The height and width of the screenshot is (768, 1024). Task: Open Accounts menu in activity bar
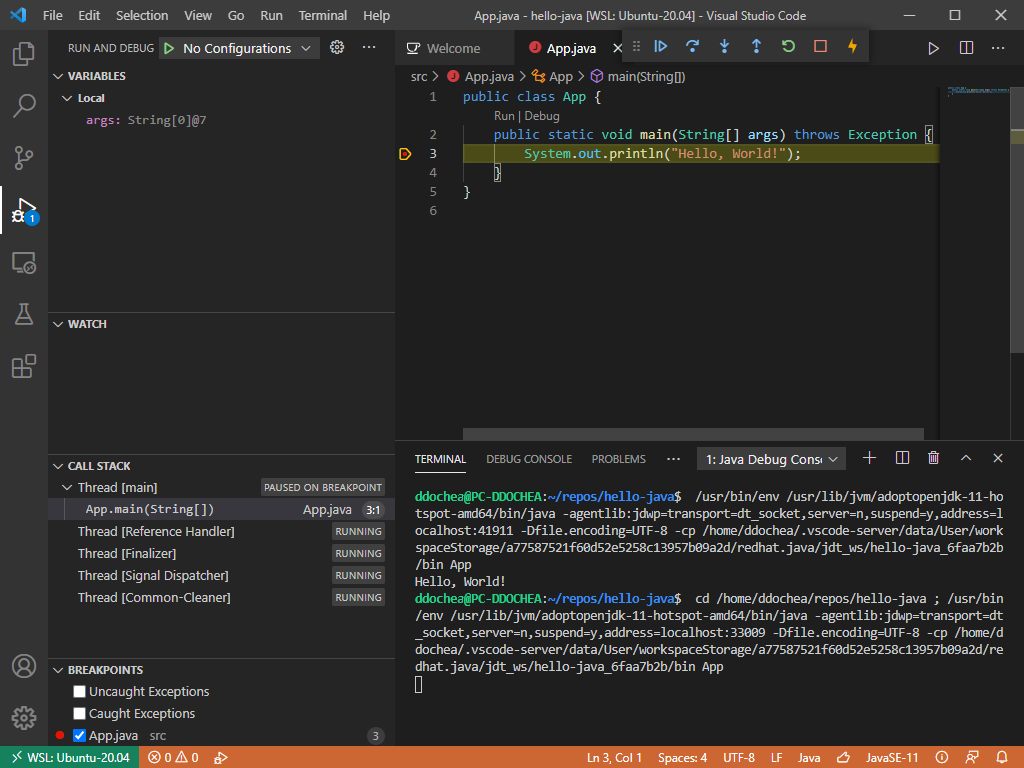24,666
